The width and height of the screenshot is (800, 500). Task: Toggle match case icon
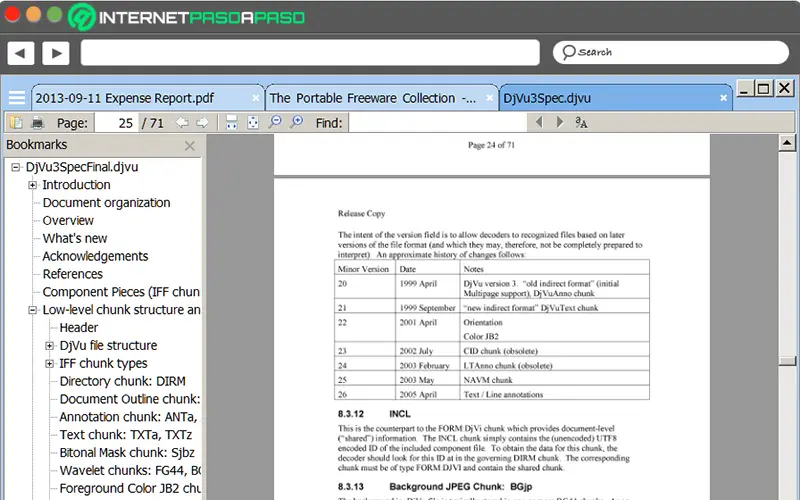[581, 122]
